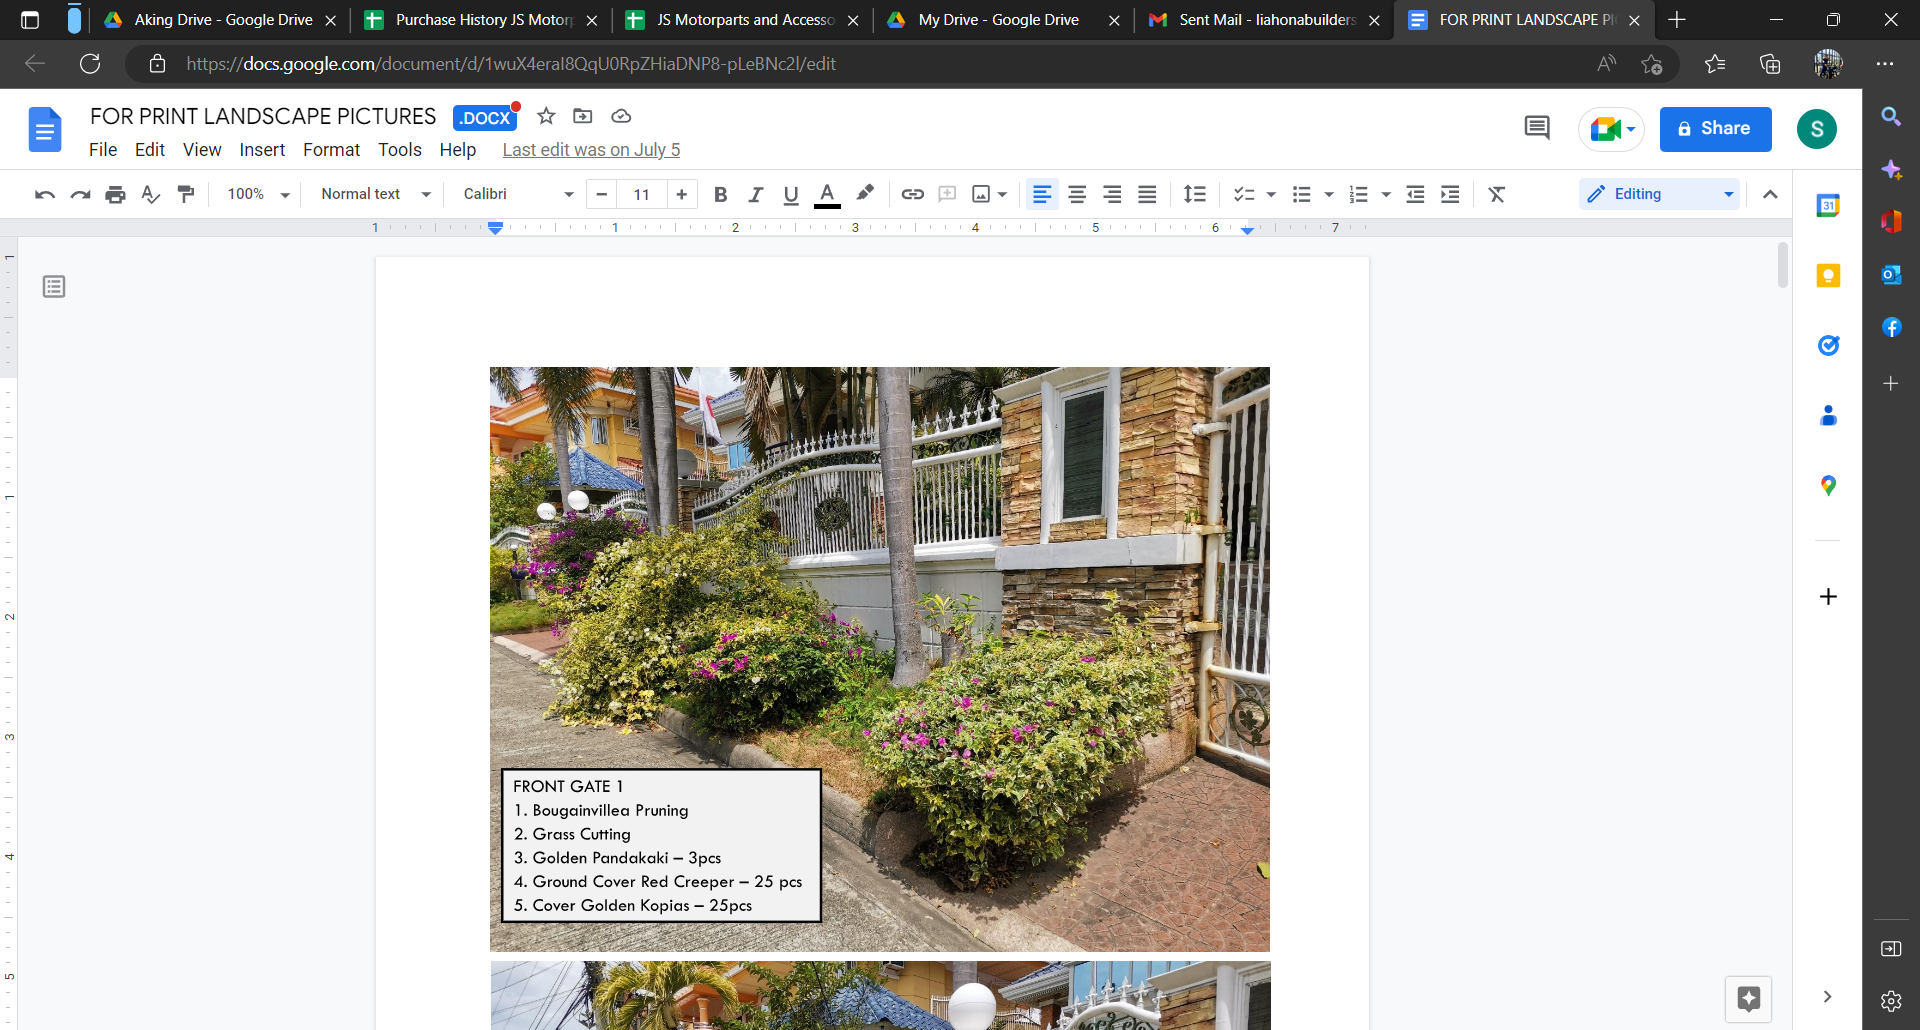Click the Clear formatting icon

click(1496, 194)
